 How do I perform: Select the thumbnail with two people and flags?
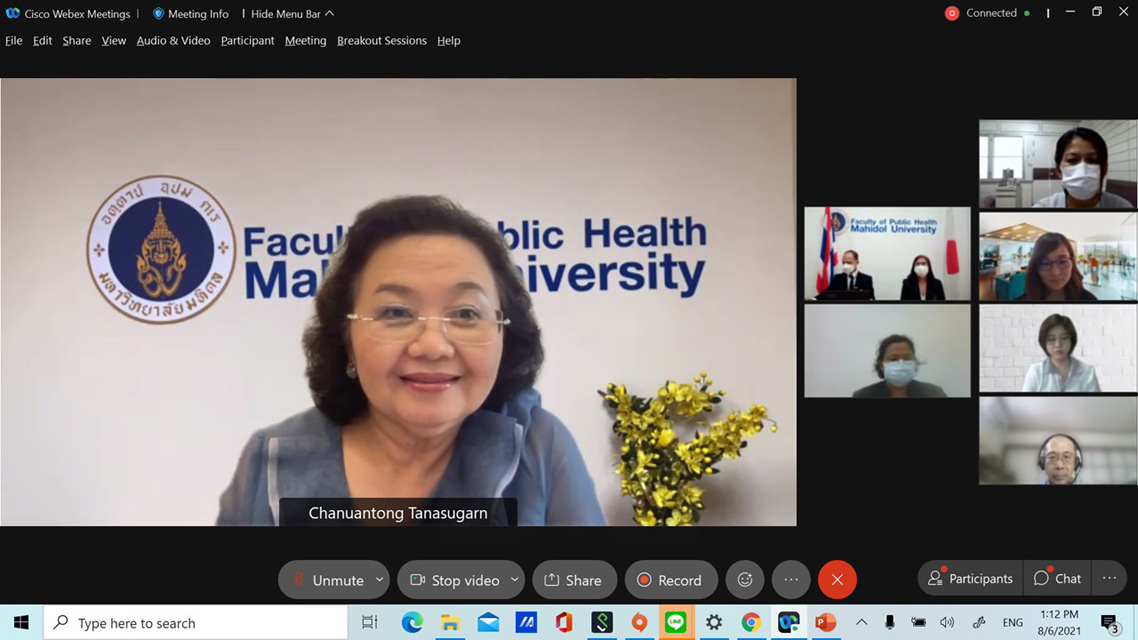pyautogui.click(x=887, y=254)
